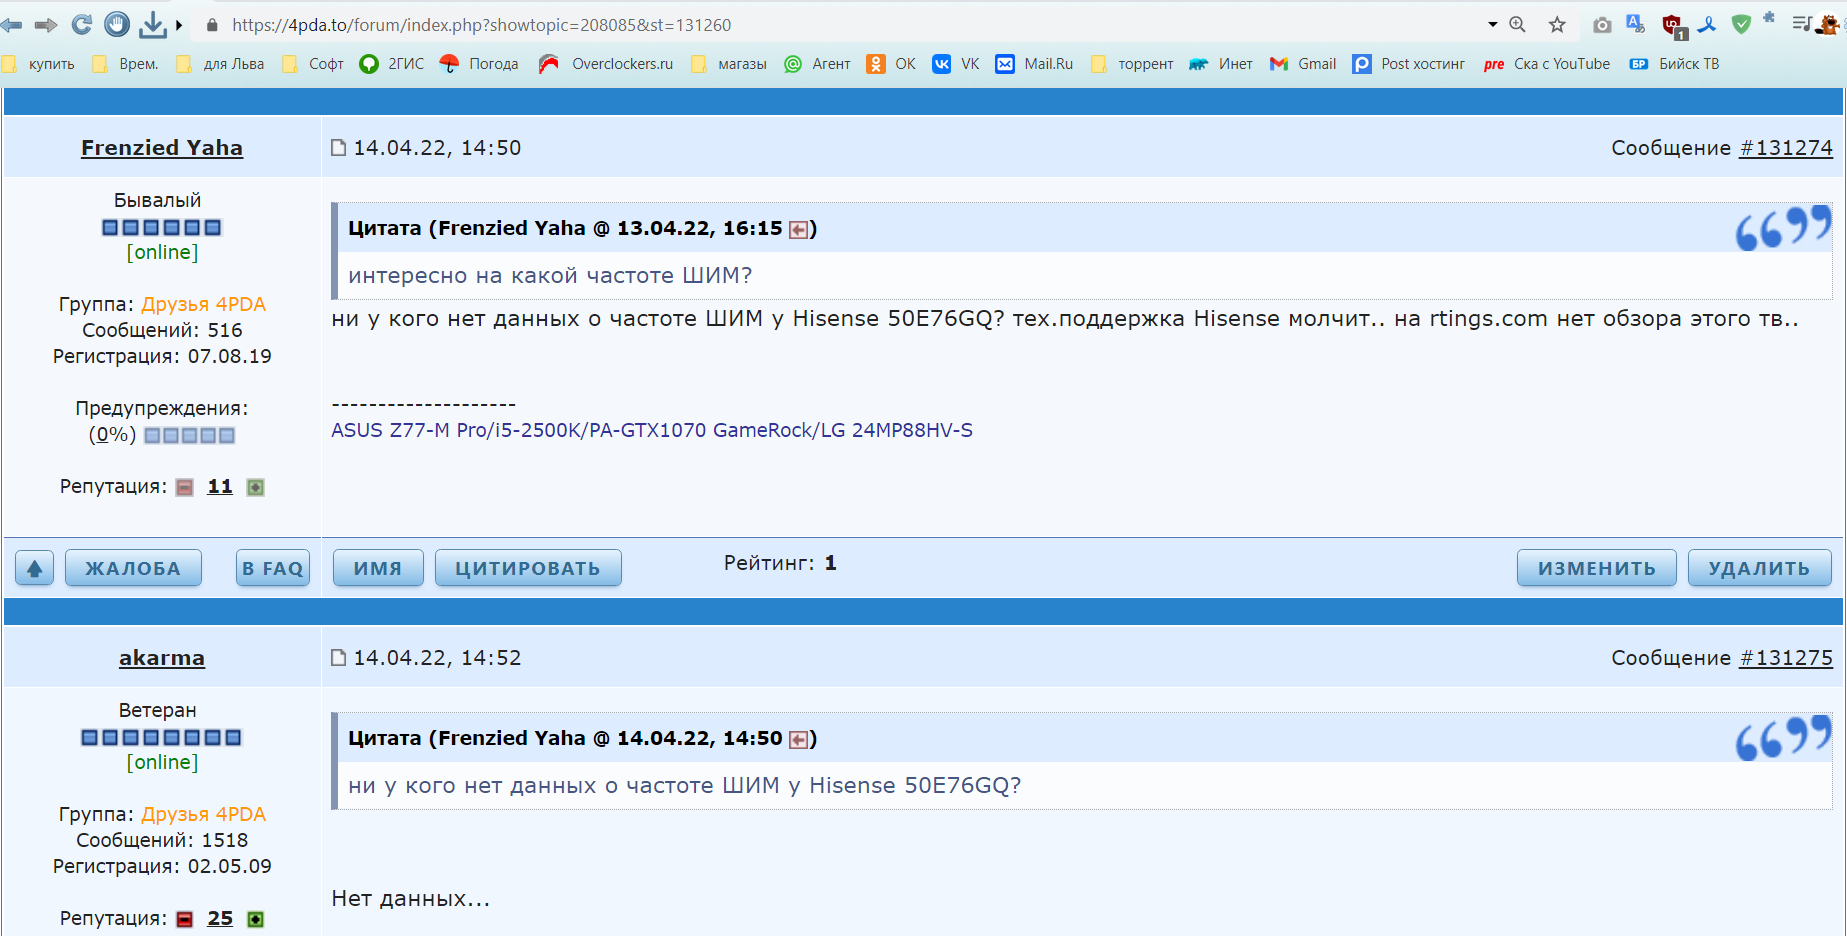Click the screenshot camera extension icon

(x=1602, y=25)
